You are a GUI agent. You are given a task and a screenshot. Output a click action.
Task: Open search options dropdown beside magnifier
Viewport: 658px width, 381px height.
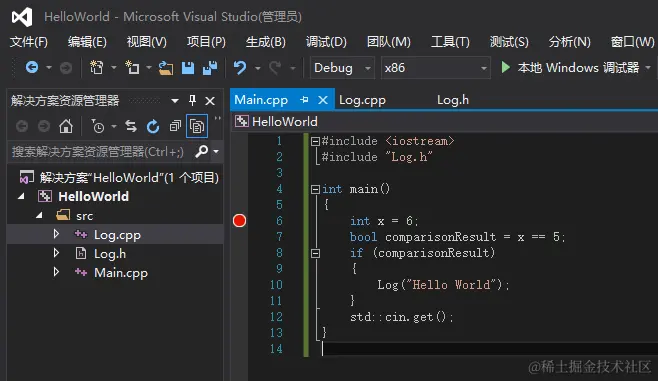[x=216, y=151]
